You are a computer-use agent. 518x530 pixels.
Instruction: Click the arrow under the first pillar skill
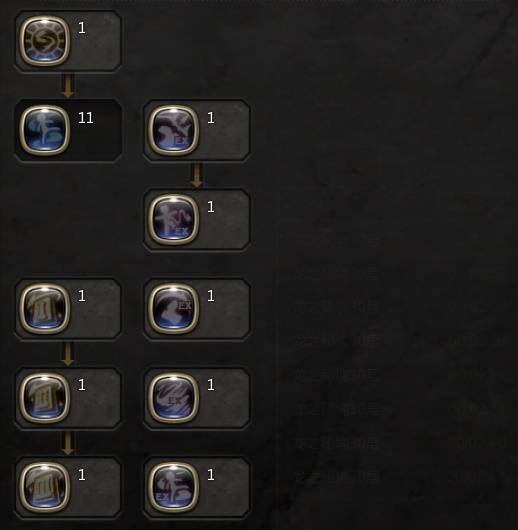(x=68, y=354)
